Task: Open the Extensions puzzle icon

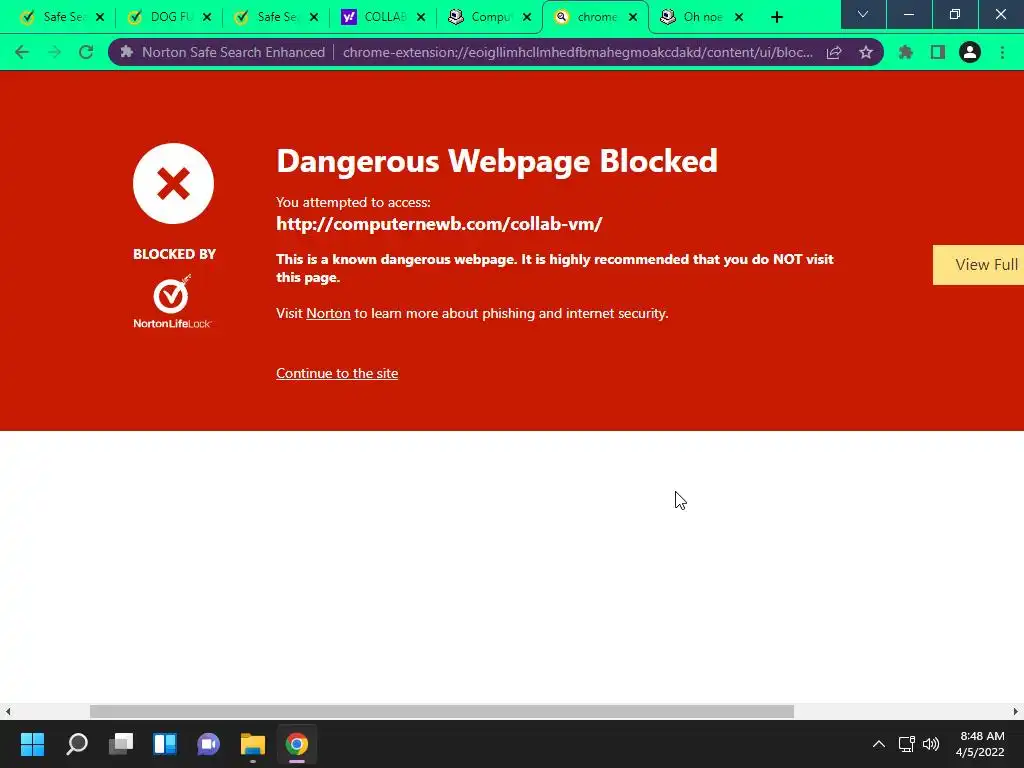Action: [x=906, y=52]
